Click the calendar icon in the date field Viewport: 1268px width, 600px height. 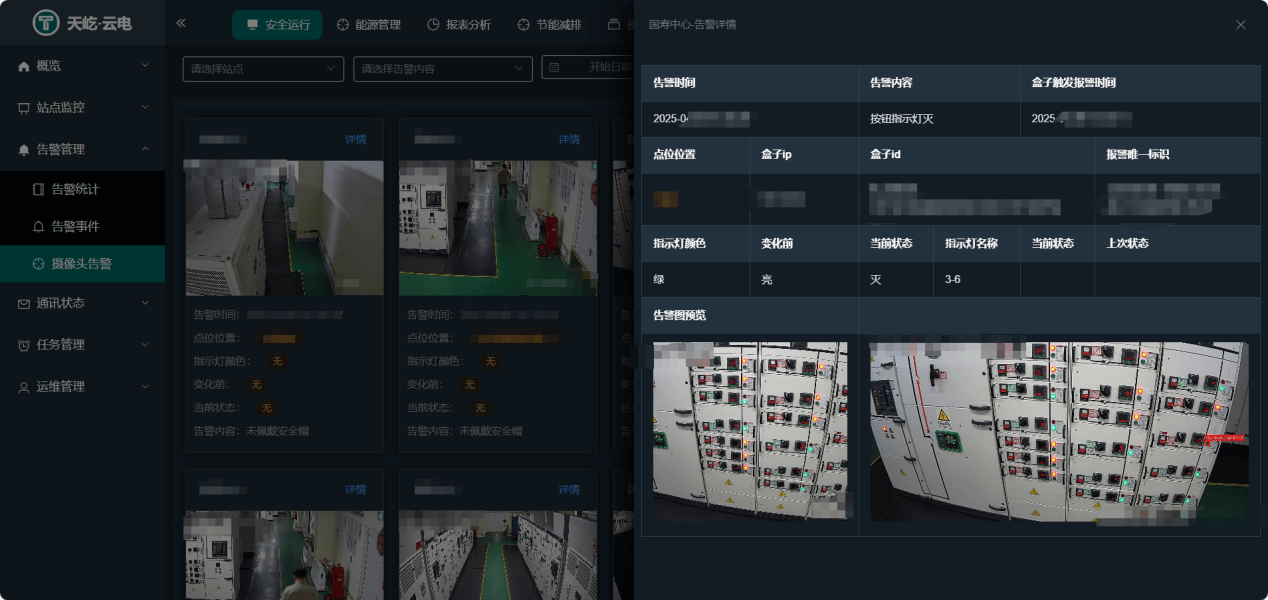click(554, 67)
